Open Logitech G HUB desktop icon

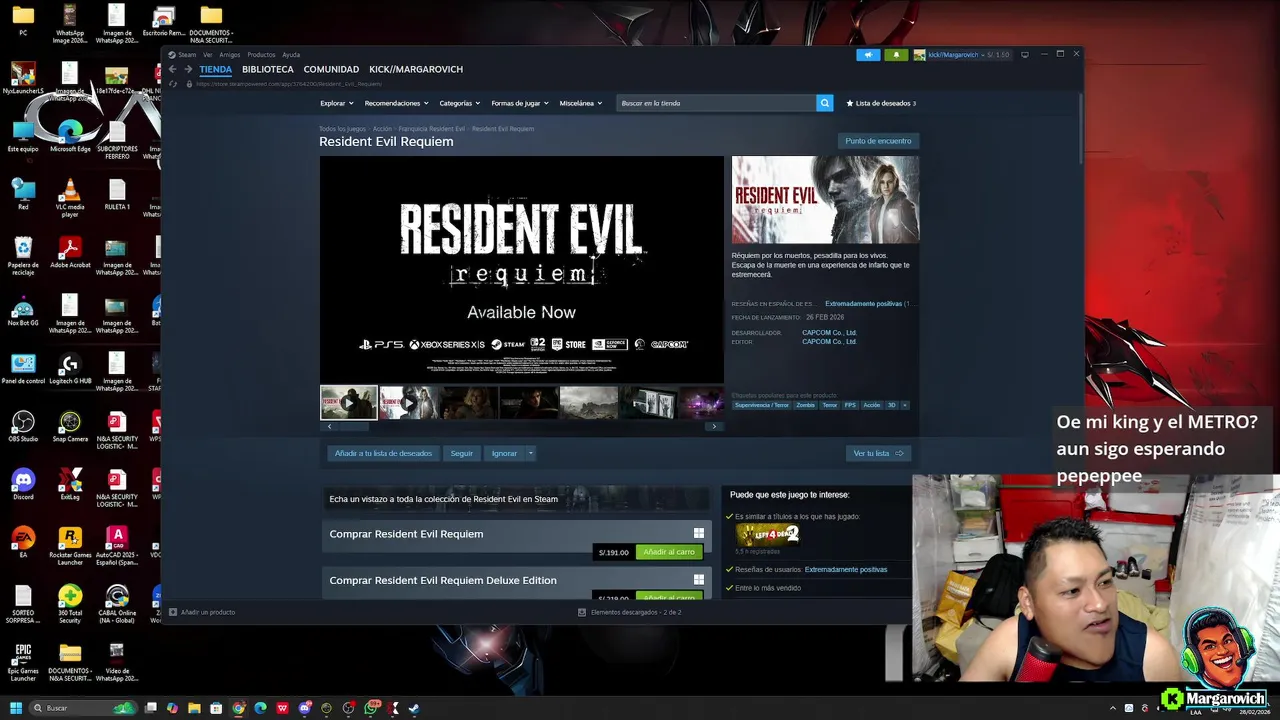[70, 369]
